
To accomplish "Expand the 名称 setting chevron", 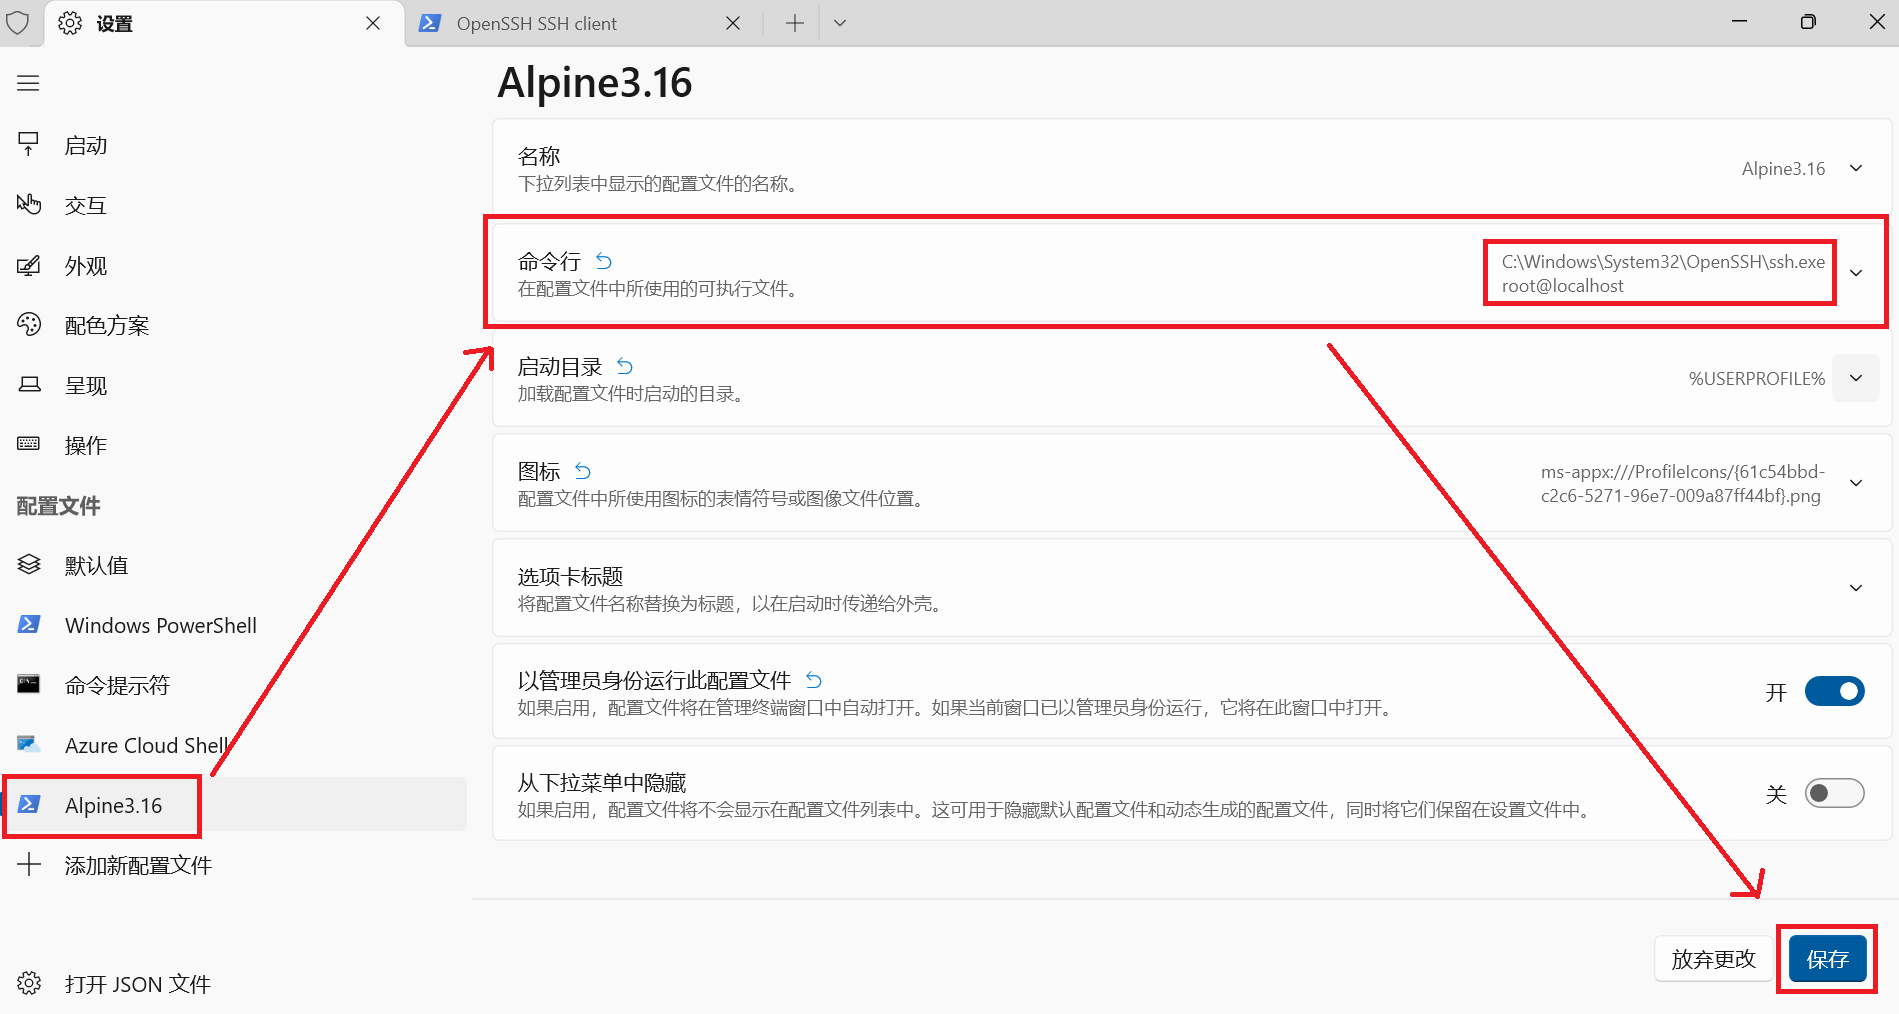I will pos(1856,168).
